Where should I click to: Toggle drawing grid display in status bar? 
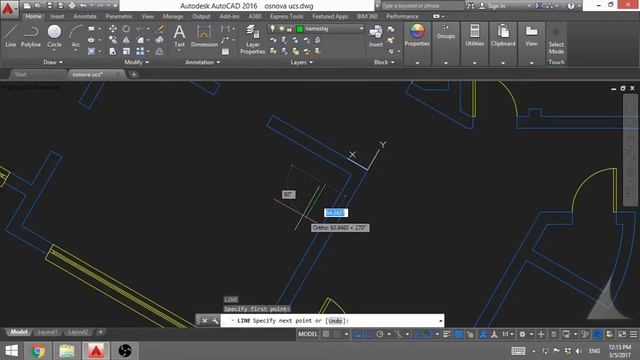326,334
